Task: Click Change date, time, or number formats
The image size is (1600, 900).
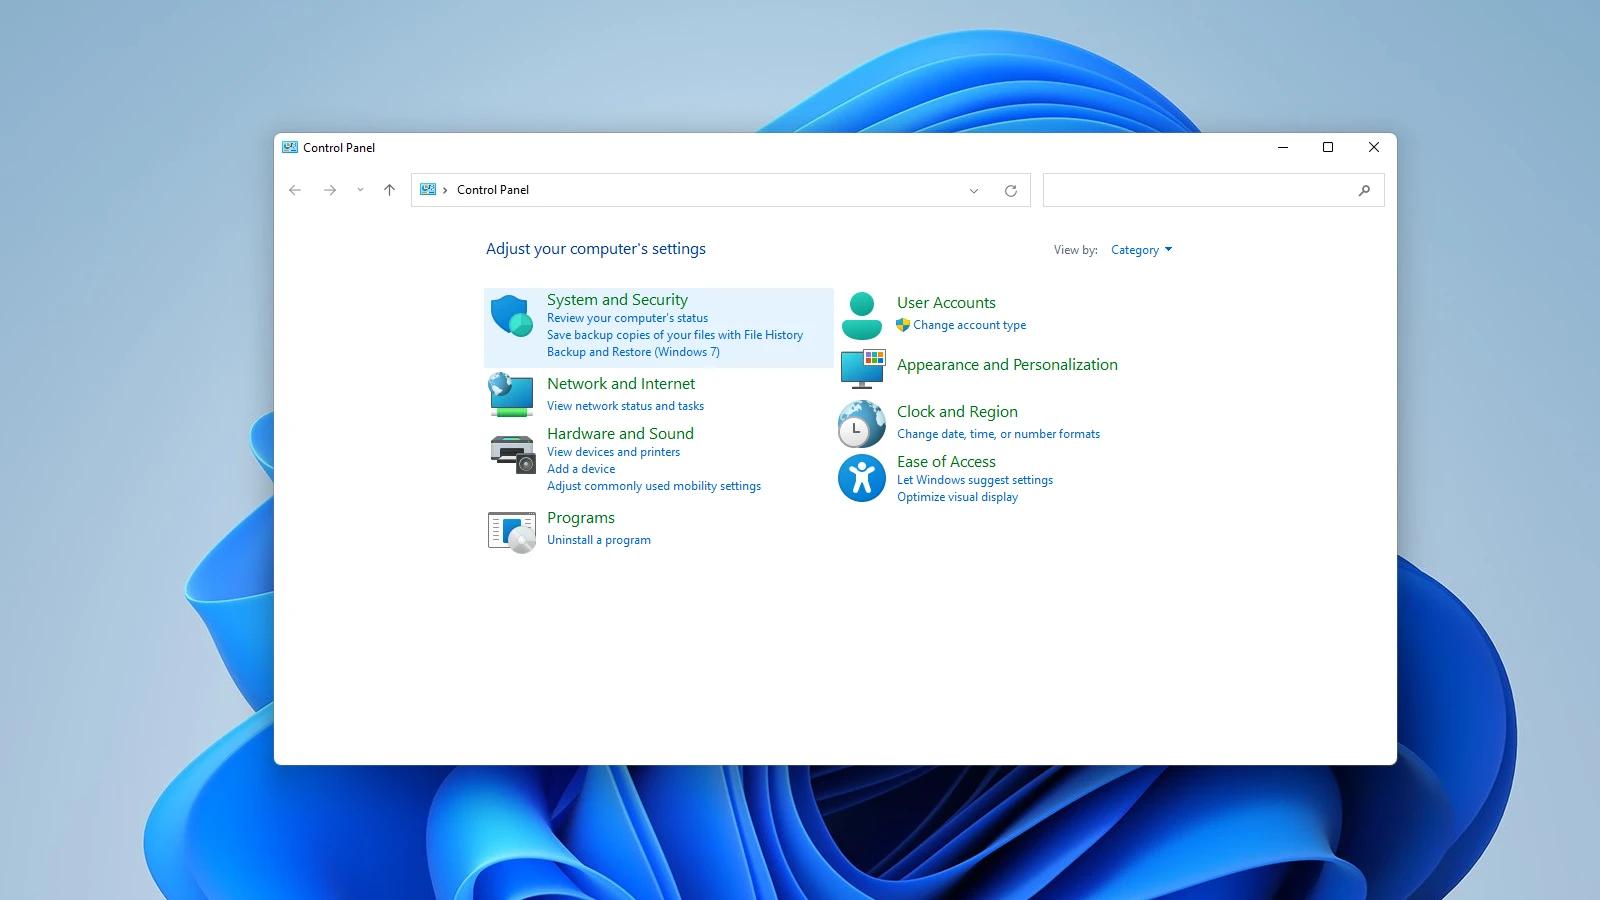Action: [998, 434]
